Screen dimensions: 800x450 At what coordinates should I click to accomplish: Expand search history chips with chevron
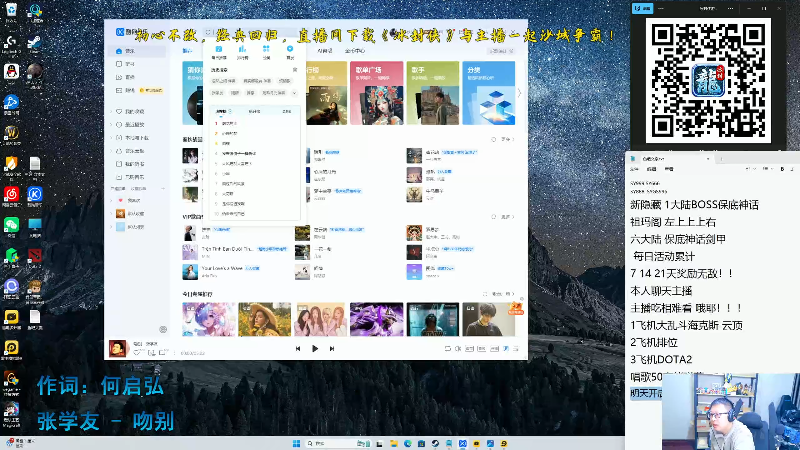[x=294, y=93]
